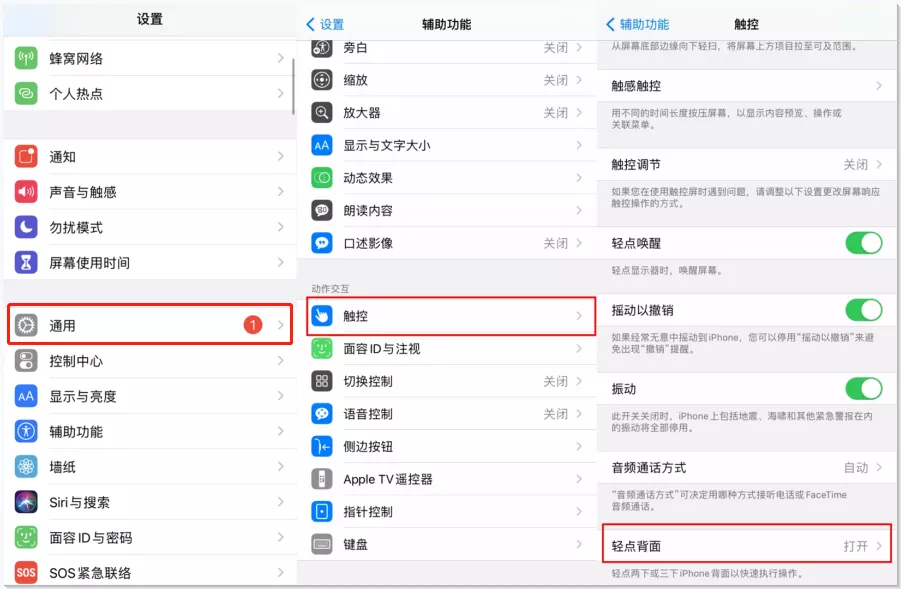
Task: Tap 打开 value on 轻点背面
Action: tap(856, 546)
